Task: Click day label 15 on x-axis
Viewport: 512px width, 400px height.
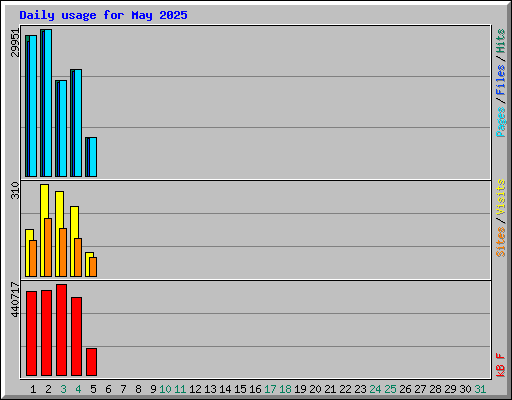Action: 240,389
